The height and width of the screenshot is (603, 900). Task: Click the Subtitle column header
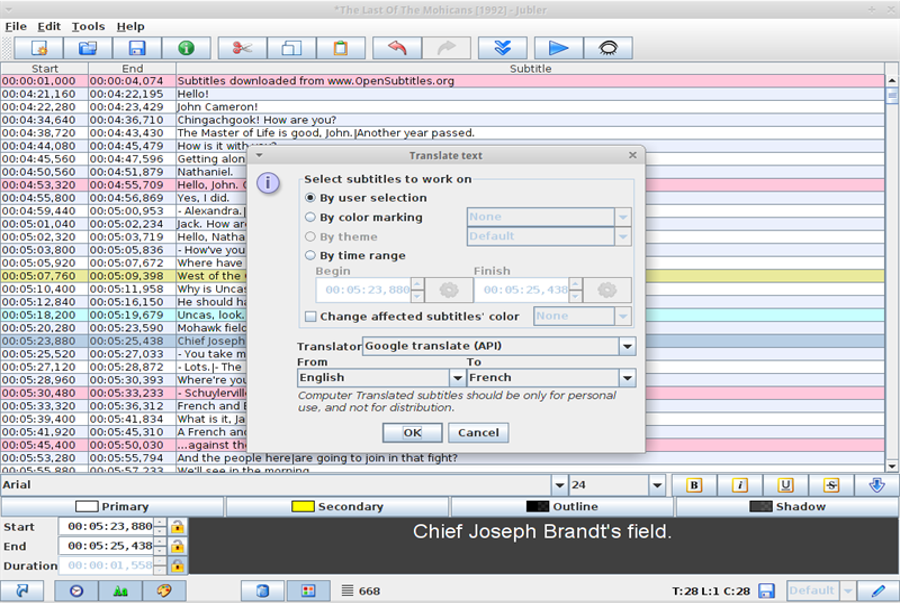(530, 68)
